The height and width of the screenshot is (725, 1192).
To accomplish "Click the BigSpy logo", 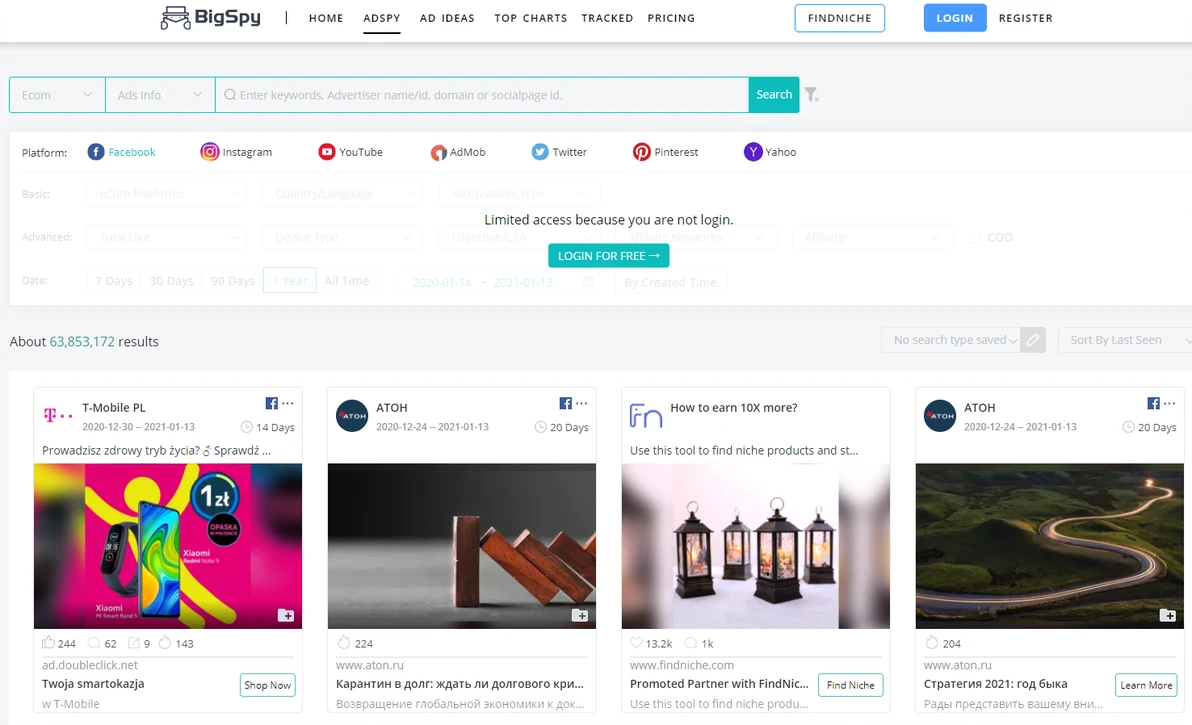I will tap(211, 18).
